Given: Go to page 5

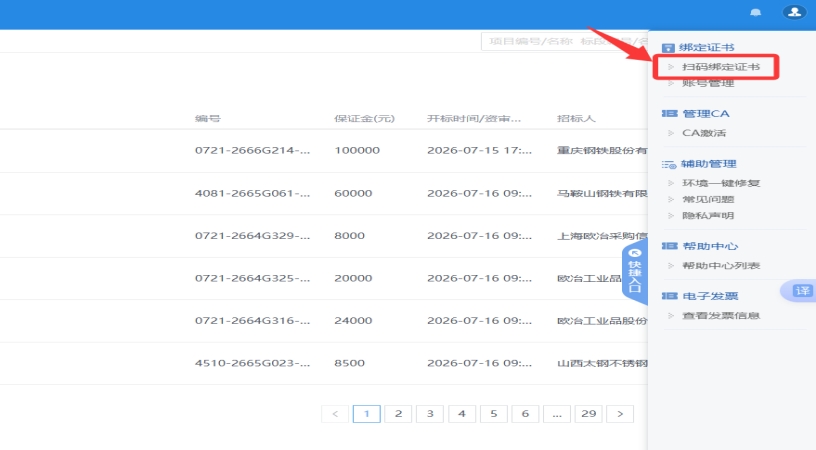Looking at the screenshot, I should (493, 414).
